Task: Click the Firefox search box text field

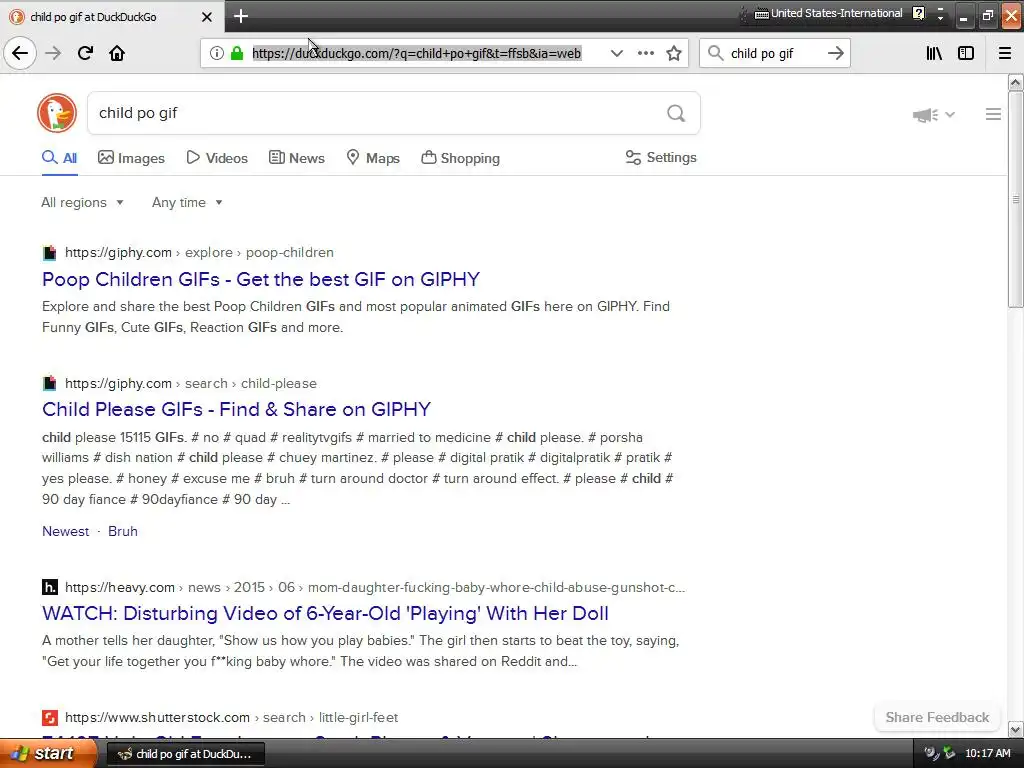Action: [x=774, y=54]
